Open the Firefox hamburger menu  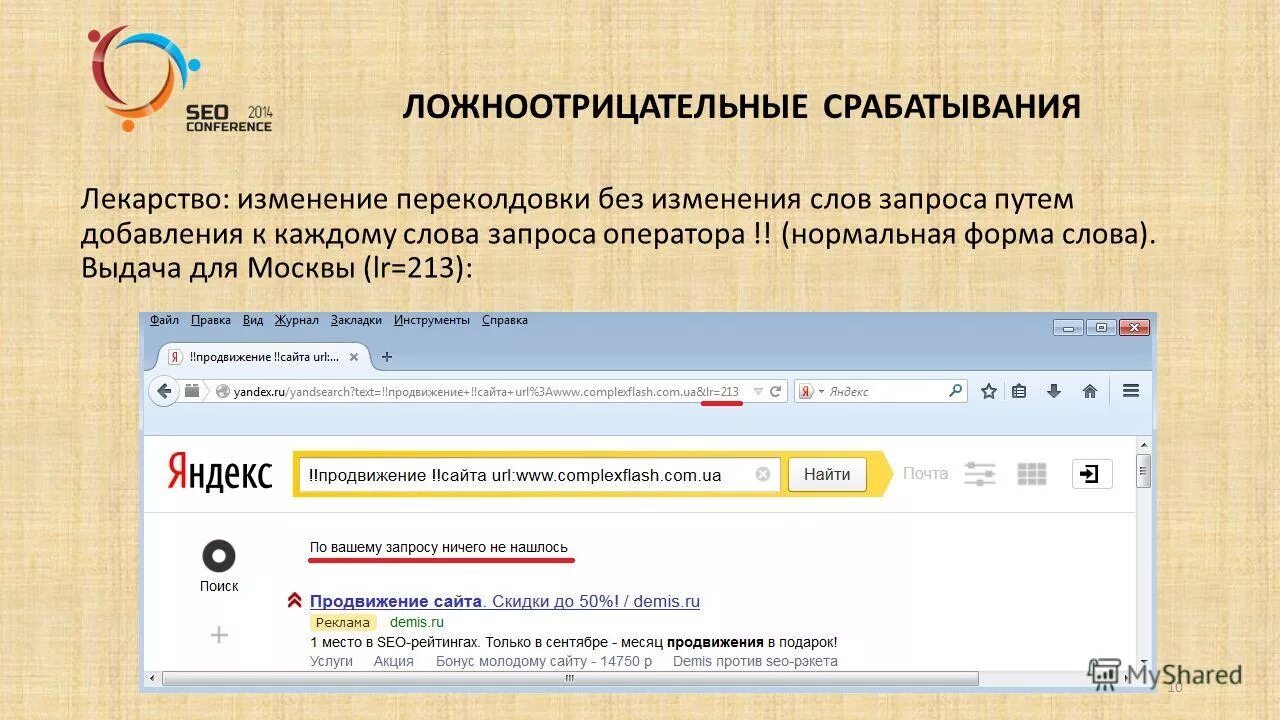coord(1131,391)
